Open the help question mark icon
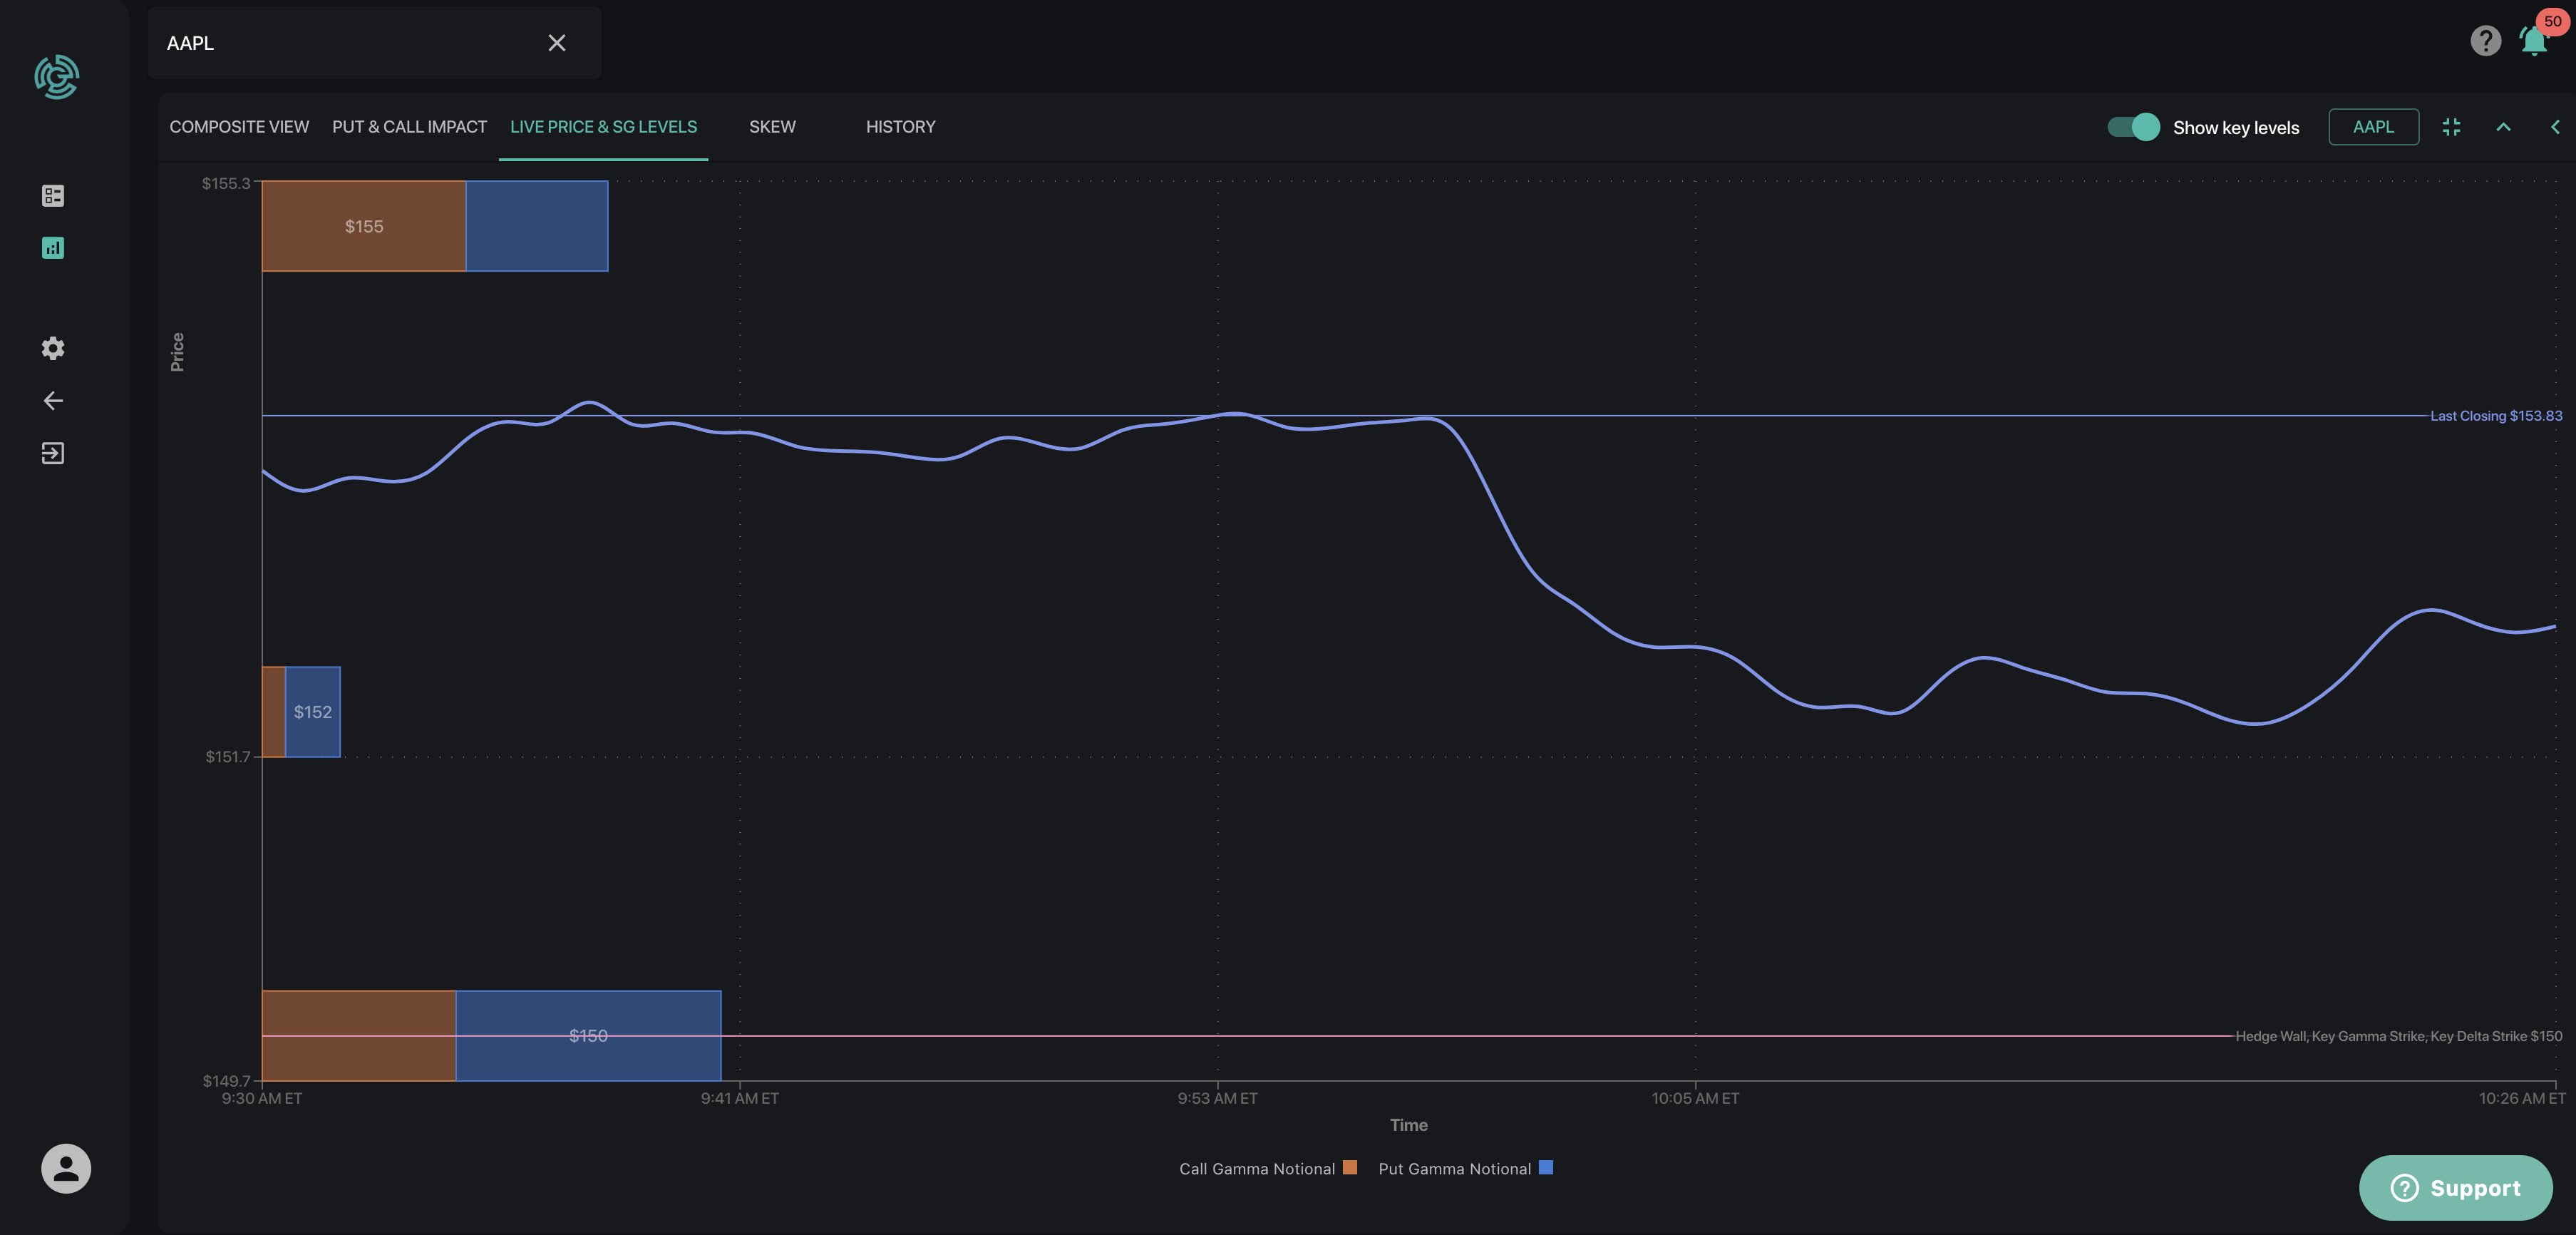The height and width of the screenshot is (1235, 2576). coord(2485,40)
